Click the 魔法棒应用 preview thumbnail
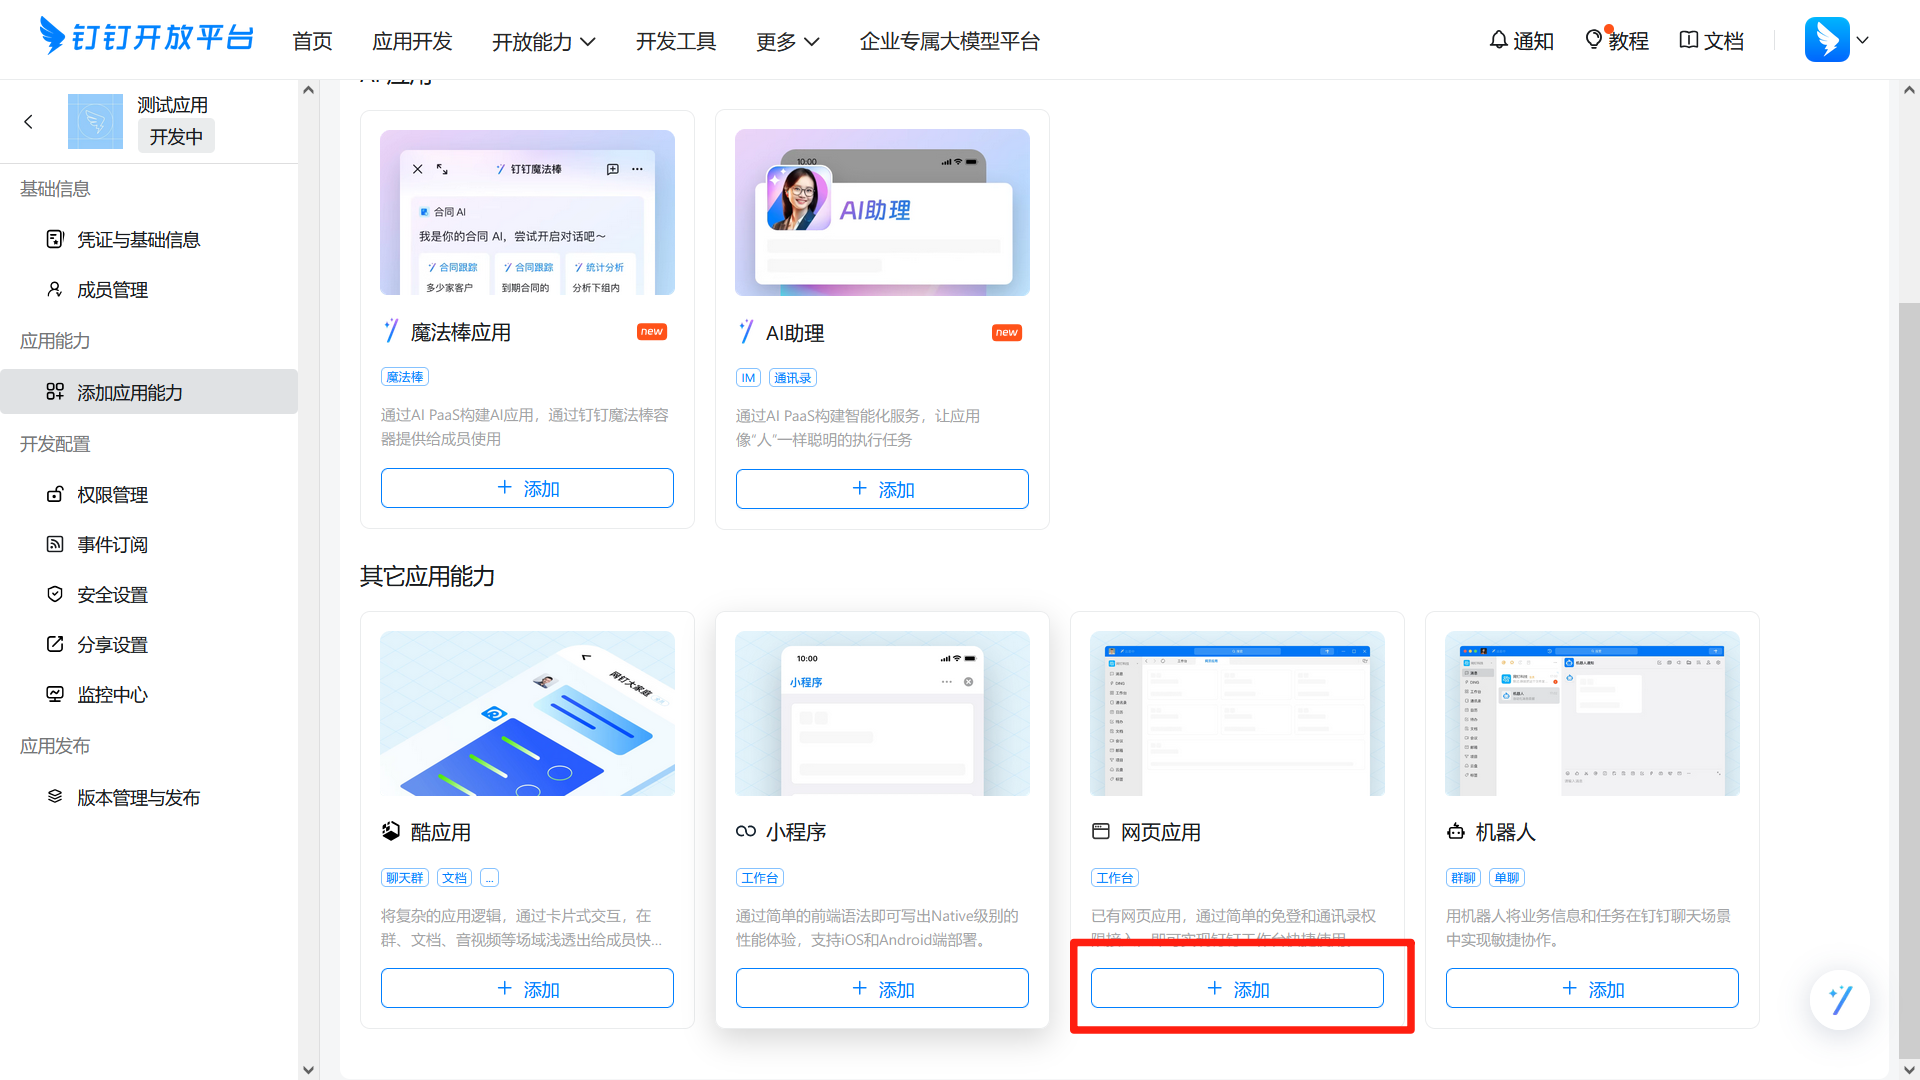Image resolution: width=1920 pixels, height=1080 pixels. click(527, 212)
